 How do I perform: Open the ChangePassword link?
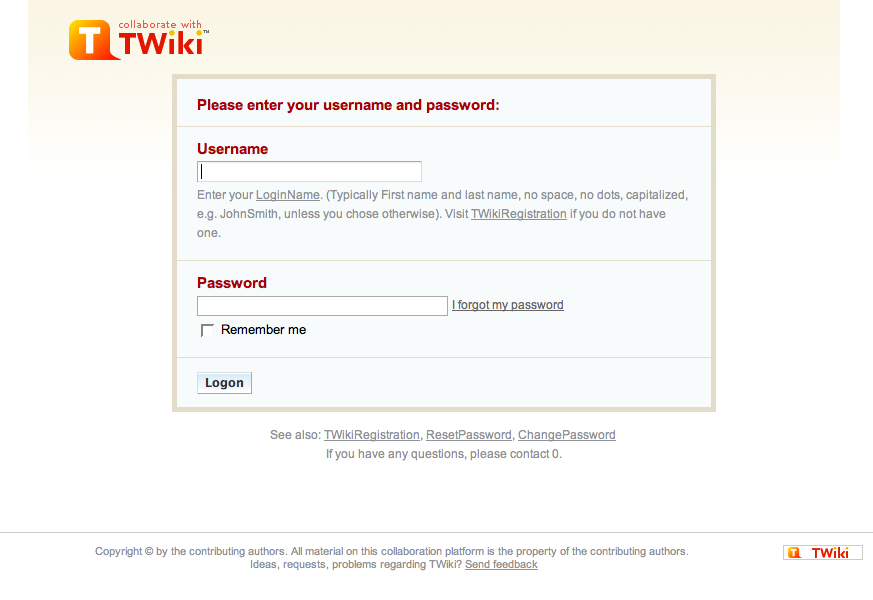[566, 434]
